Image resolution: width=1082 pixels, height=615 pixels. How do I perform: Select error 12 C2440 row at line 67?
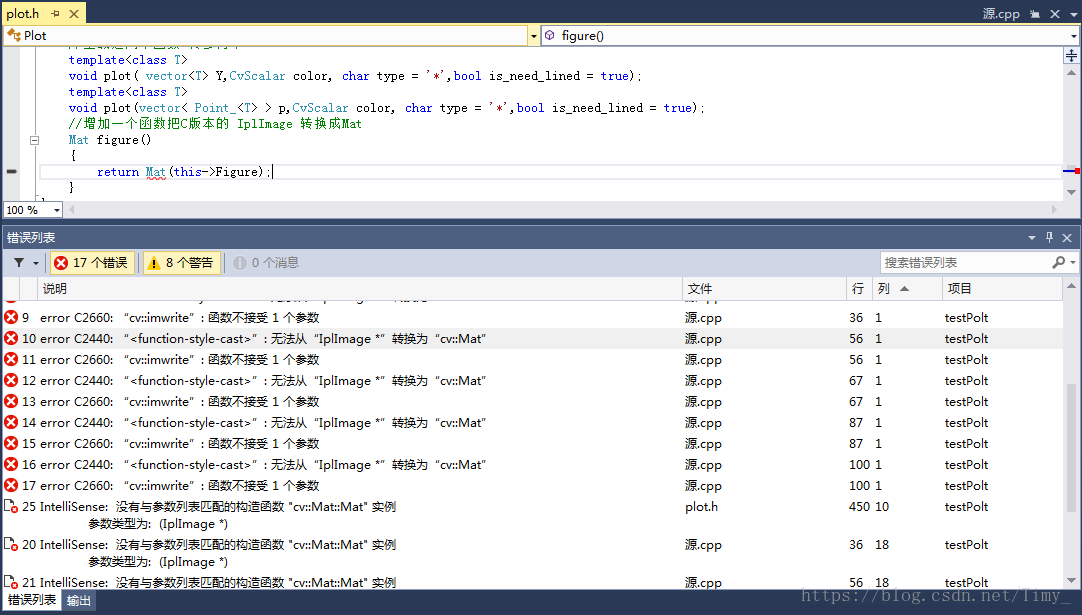pos(532,381)
